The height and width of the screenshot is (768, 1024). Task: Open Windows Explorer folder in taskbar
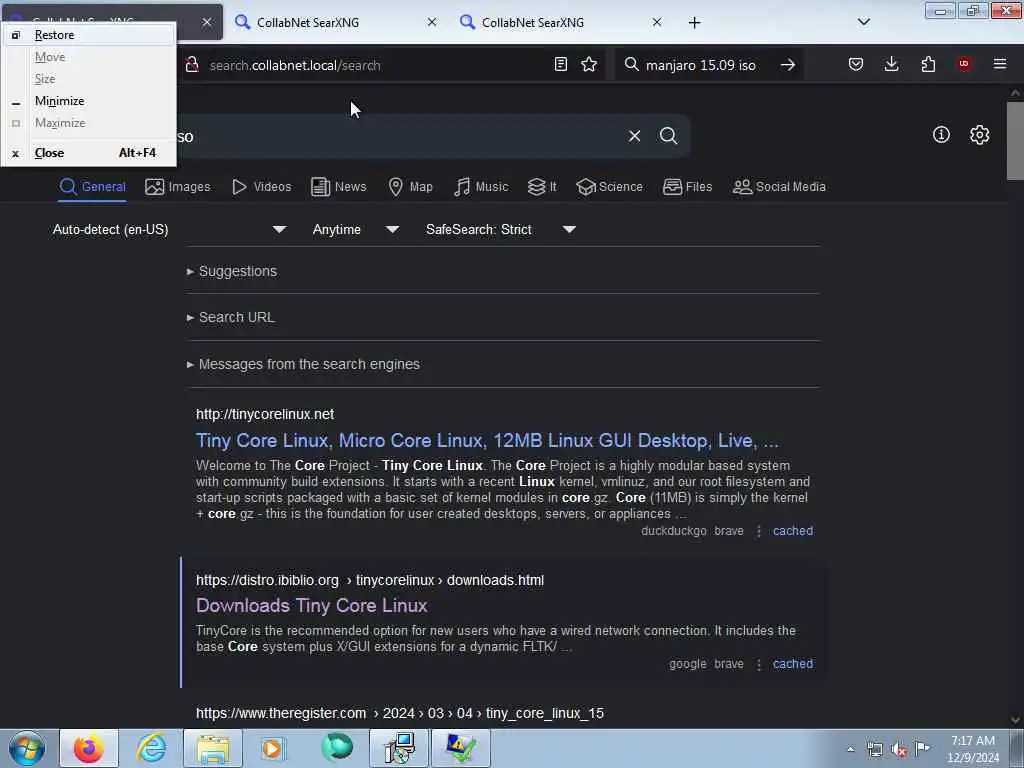213,748
